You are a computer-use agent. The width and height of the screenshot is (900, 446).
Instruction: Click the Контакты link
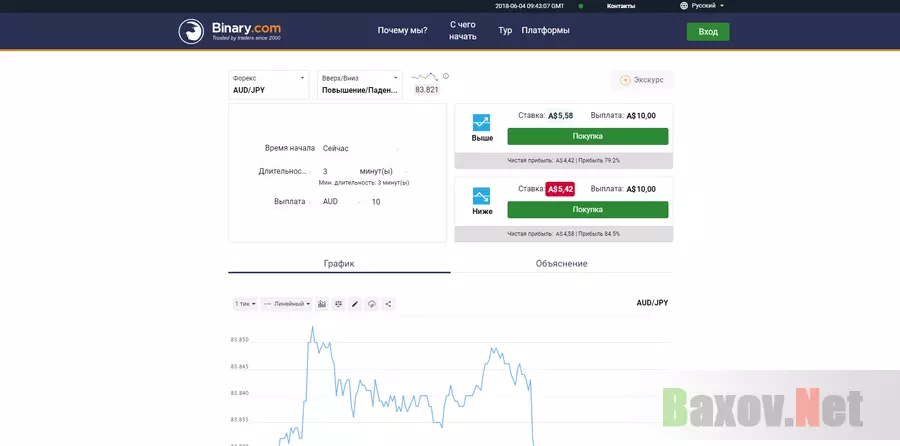pos(621,6)
